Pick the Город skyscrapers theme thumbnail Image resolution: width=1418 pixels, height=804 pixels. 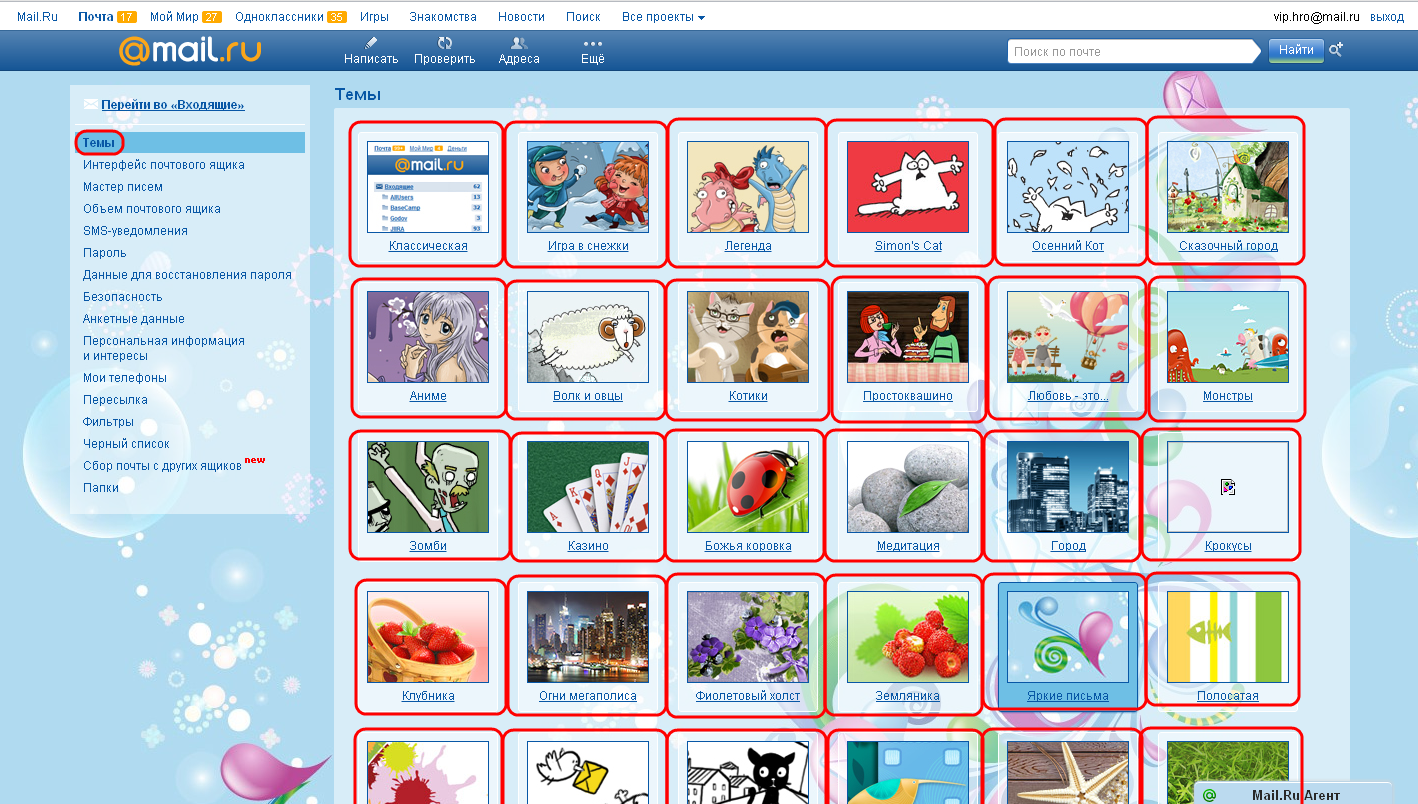(1068, 487)
